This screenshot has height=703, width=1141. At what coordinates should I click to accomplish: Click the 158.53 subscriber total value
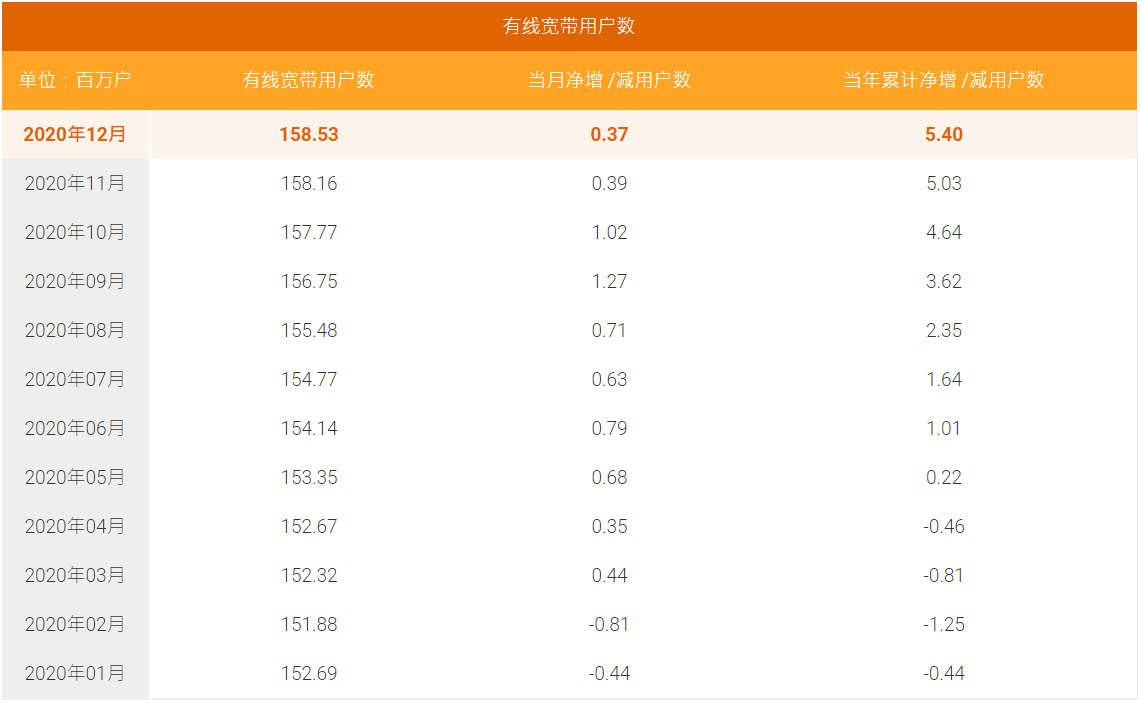point(309,134)
